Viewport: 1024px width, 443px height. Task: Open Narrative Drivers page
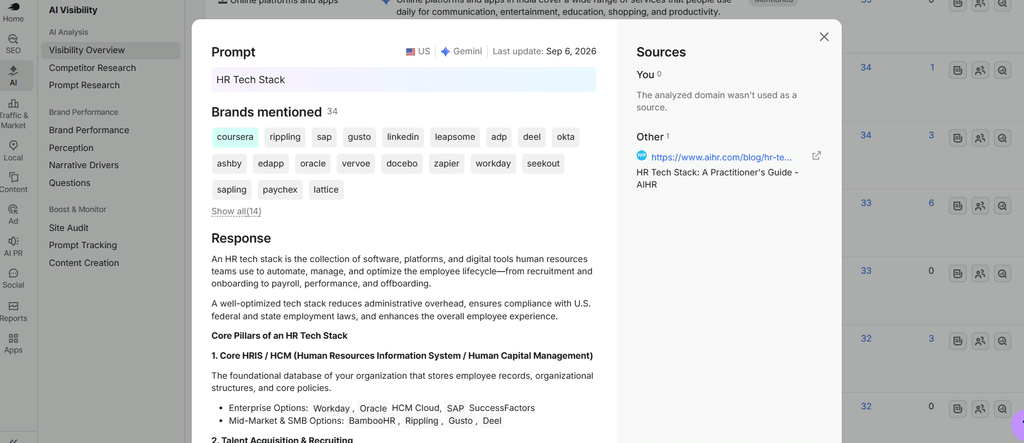pos(84,165)
